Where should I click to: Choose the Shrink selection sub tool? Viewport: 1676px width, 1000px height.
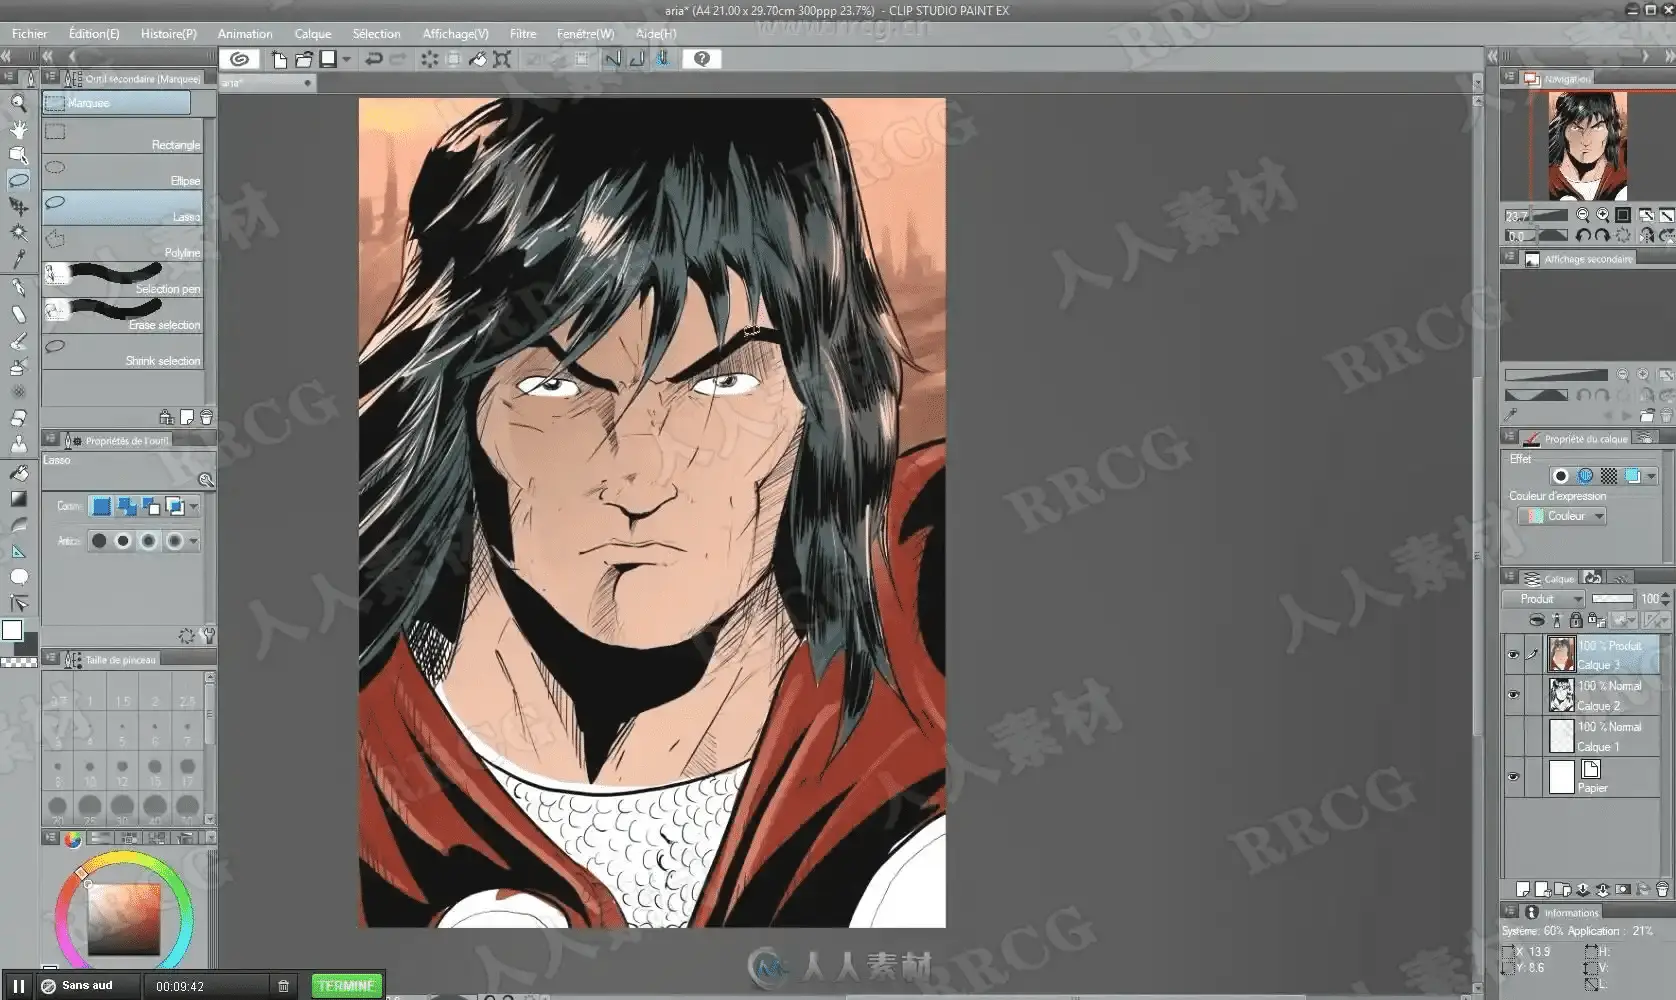coord(123,352)
